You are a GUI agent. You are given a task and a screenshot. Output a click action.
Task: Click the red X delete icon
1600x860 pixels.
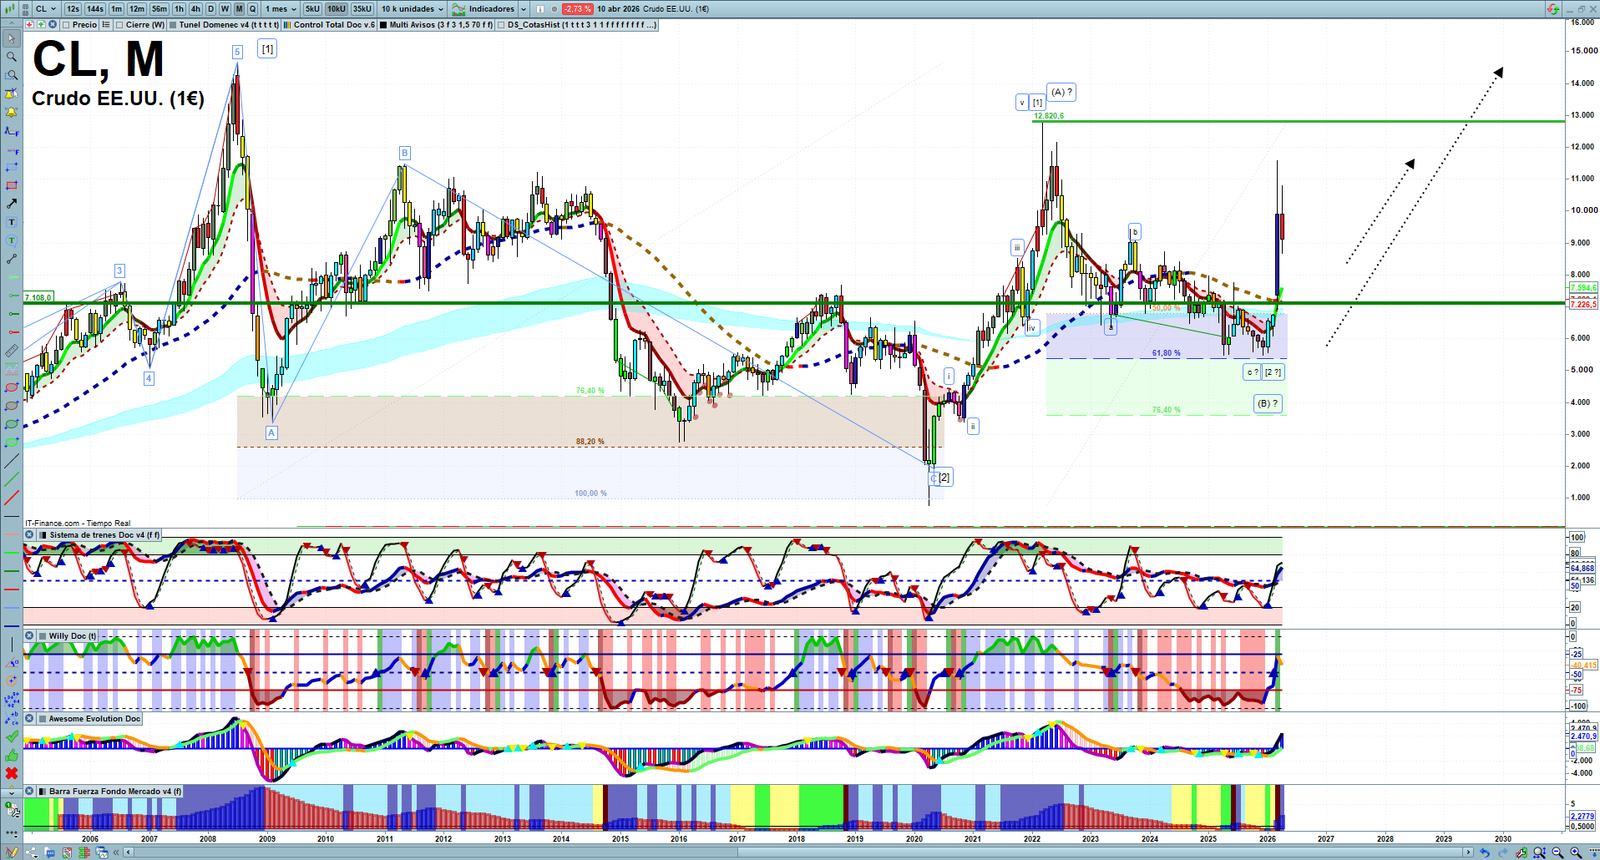click(x=11, y=773)
